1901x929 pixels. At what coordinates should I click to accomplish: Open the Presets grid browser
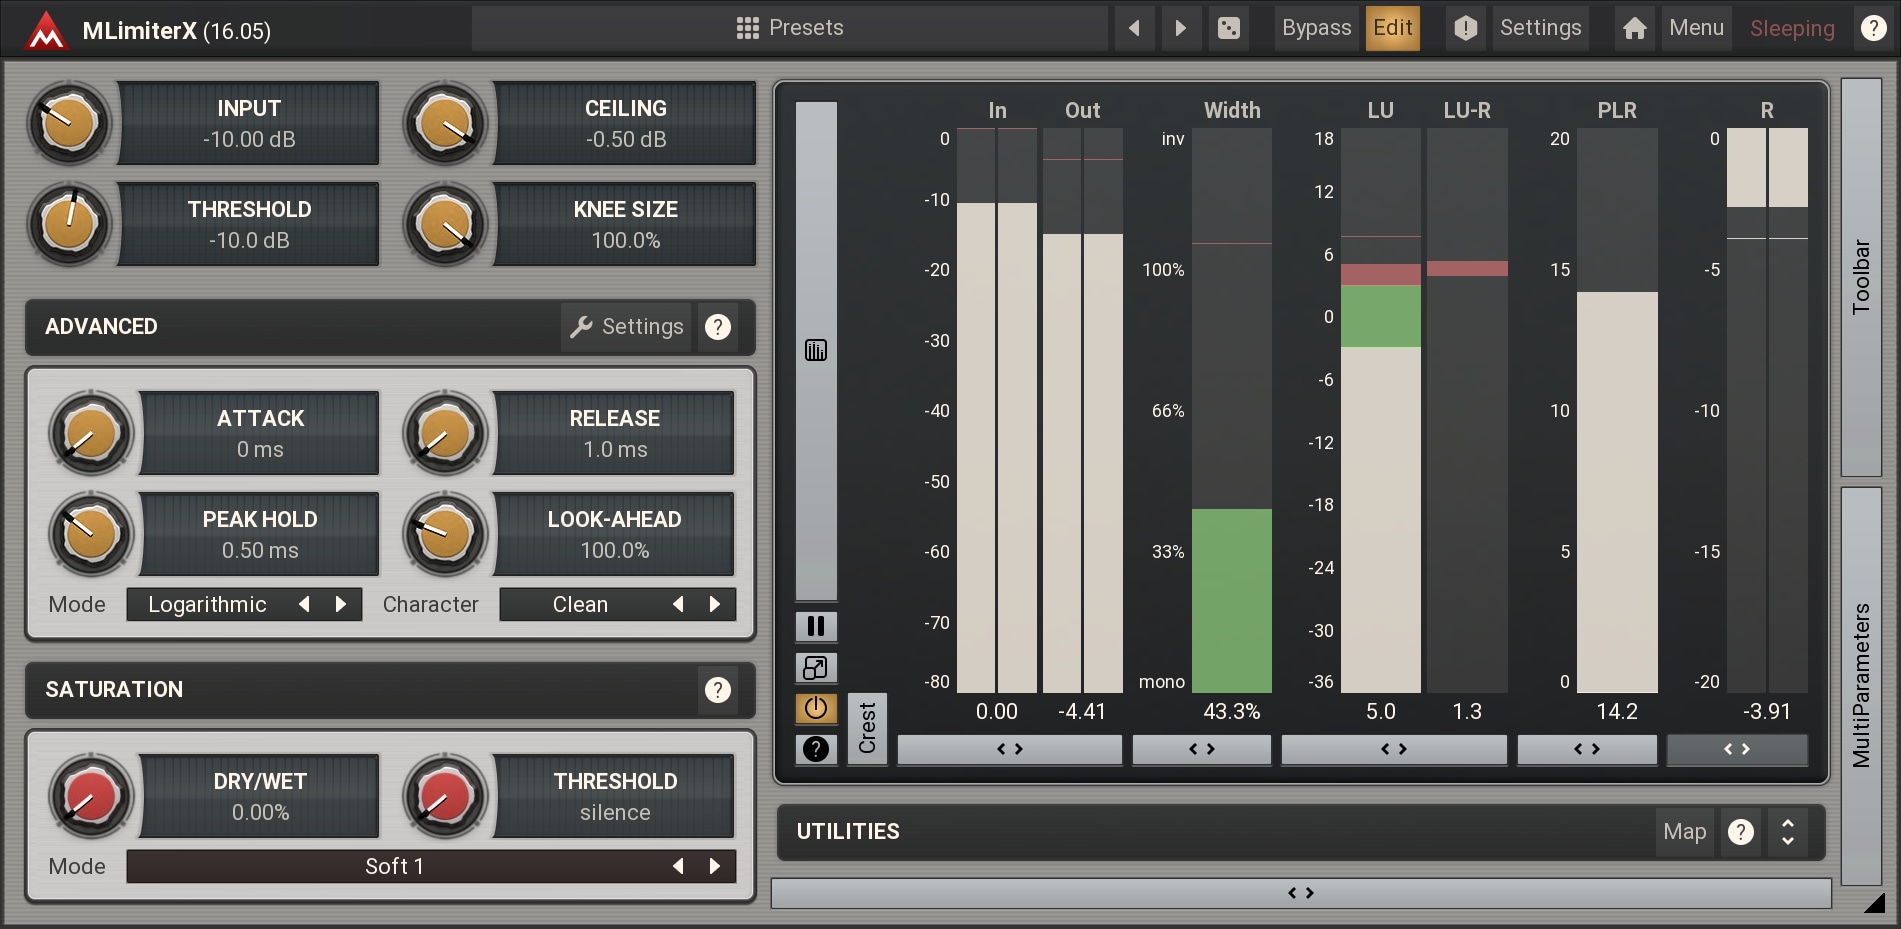[x=790, y=28]
